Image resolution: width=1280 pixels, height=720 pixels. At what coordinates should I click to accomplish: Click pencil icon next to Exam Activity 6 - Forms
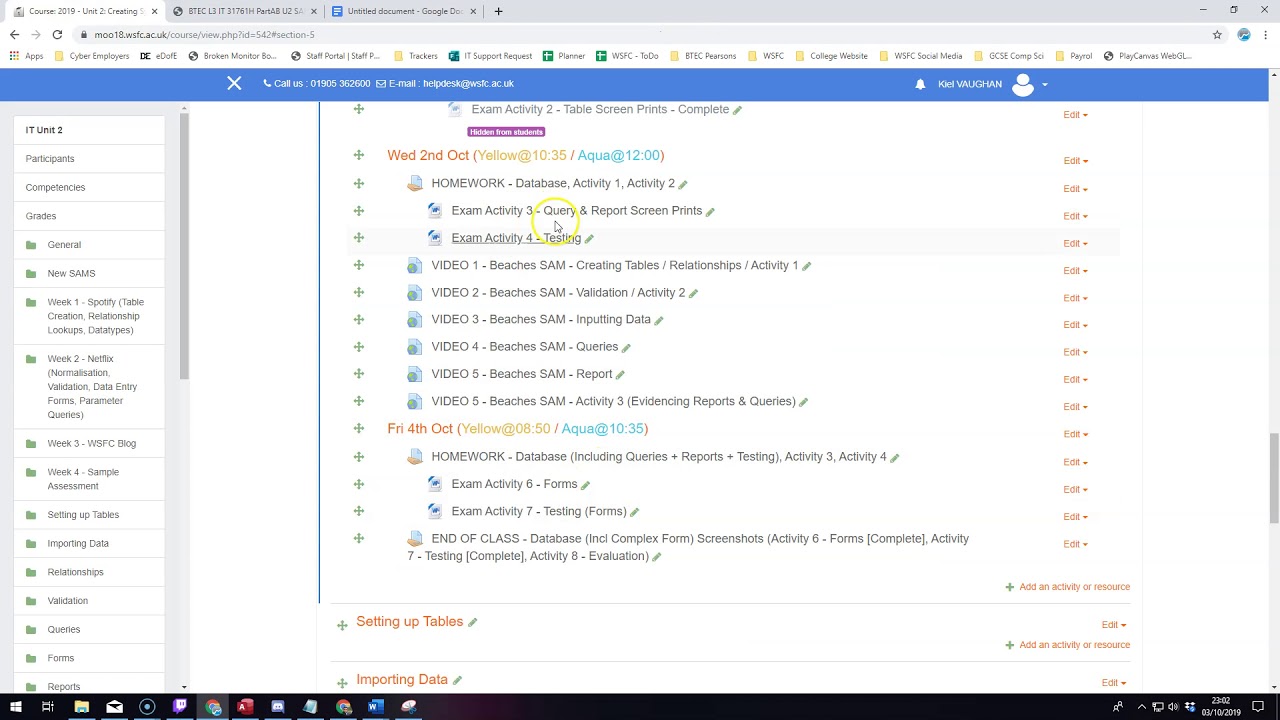pyautogui.click(x=585, y=485)
